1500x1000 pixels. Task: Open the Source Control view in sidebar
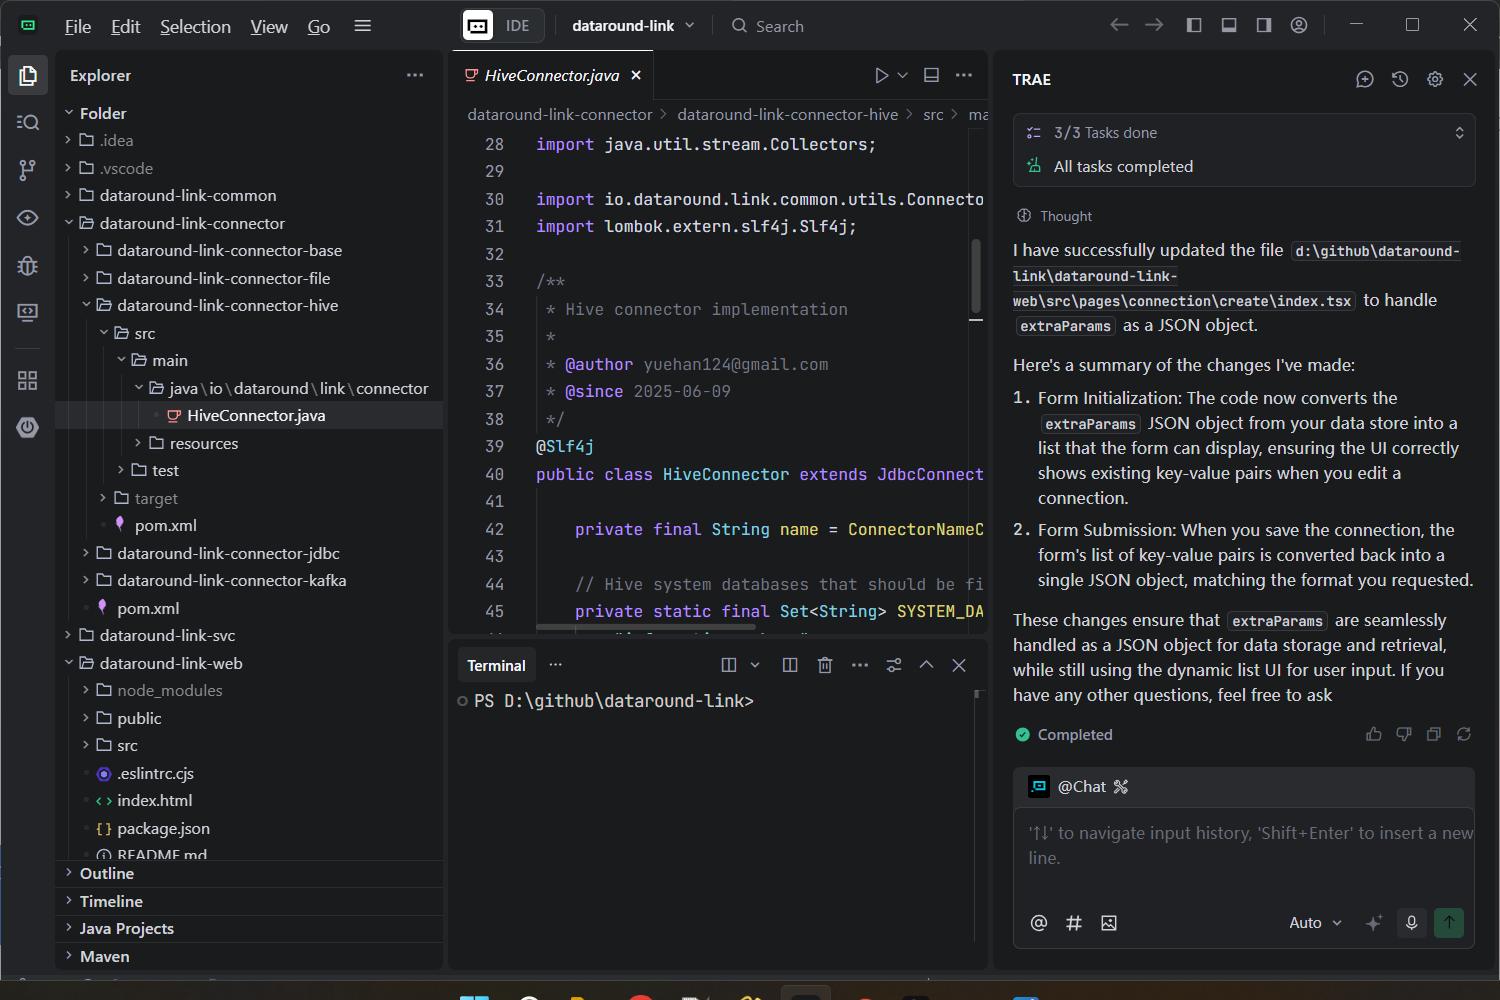tap(27, 170)
